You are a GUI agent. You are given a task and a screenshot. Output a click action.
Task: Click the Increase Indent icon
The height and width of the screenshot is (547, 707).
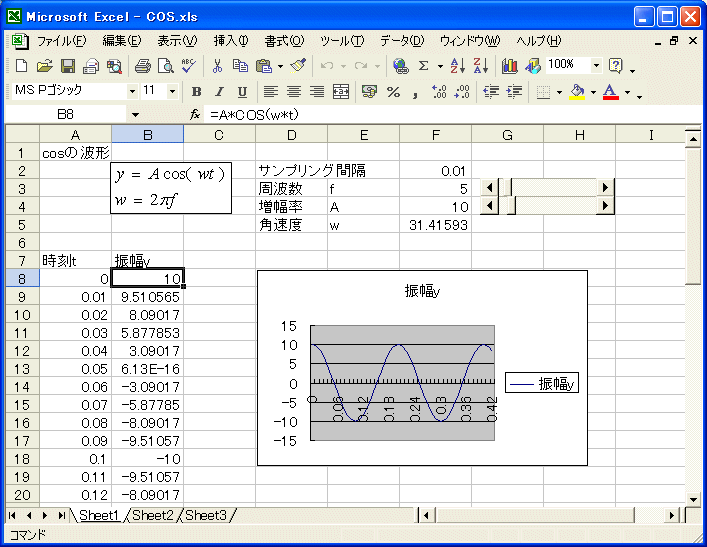point(514,92)
